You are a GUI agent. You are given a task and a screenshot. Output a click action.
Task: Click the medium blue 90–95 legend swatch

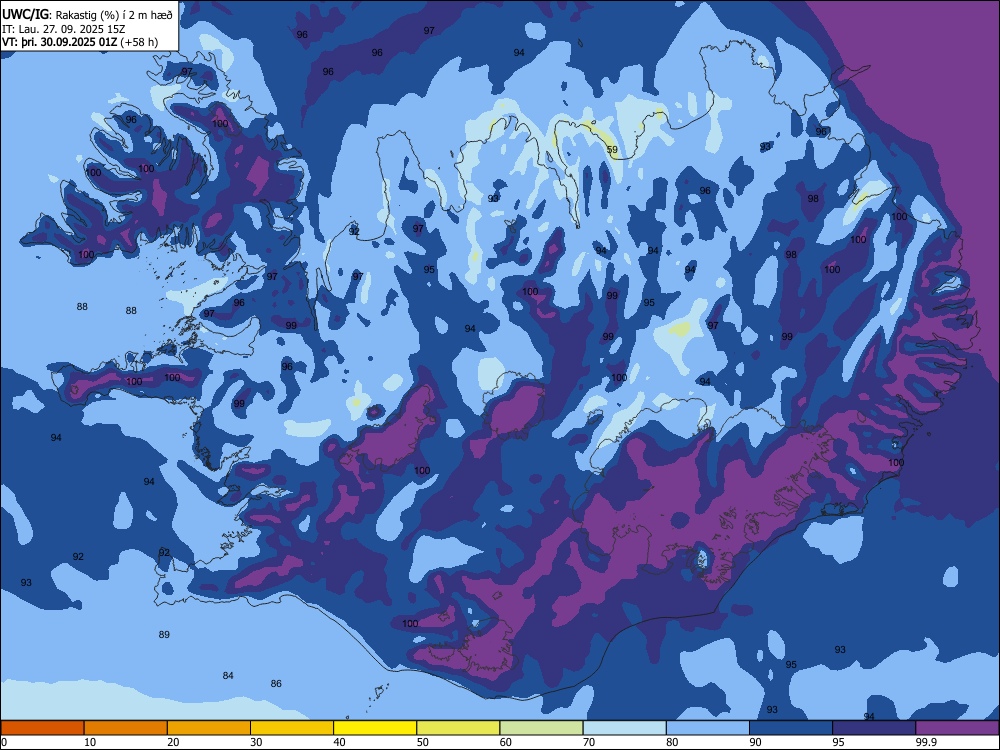point(791,728)
